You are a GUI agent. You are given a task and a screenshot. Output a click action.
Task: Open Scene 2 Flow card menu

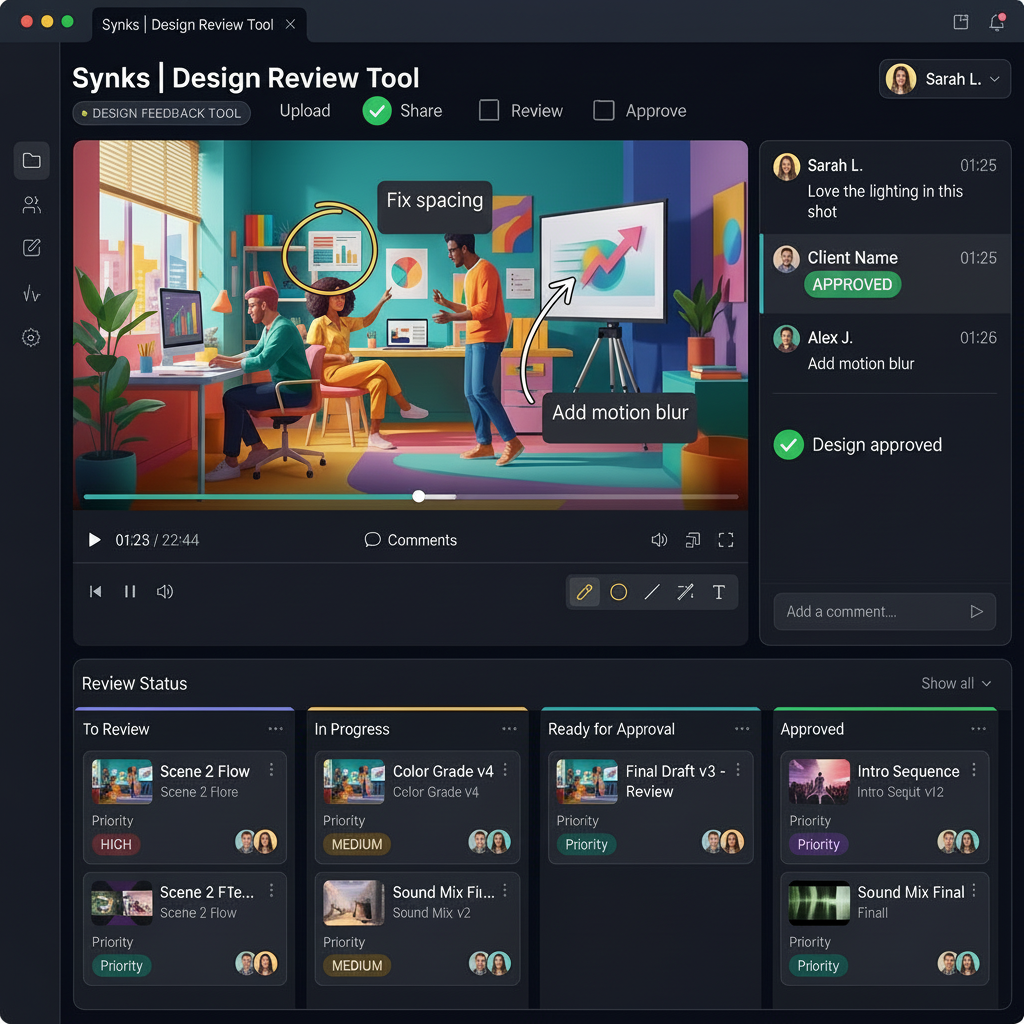tap(271, 771)
